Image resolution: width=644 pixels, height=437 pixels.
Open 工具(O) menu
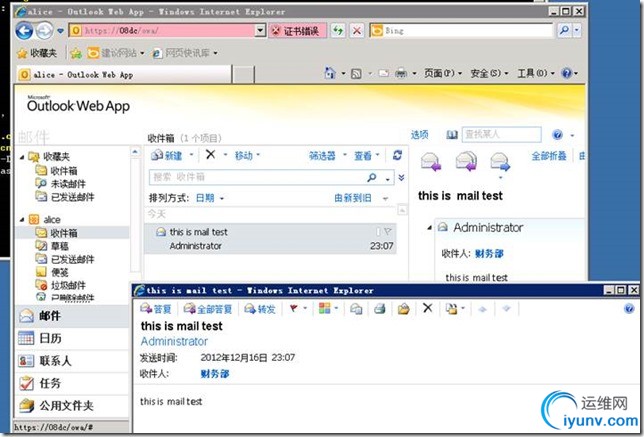(x=535, y=73)
